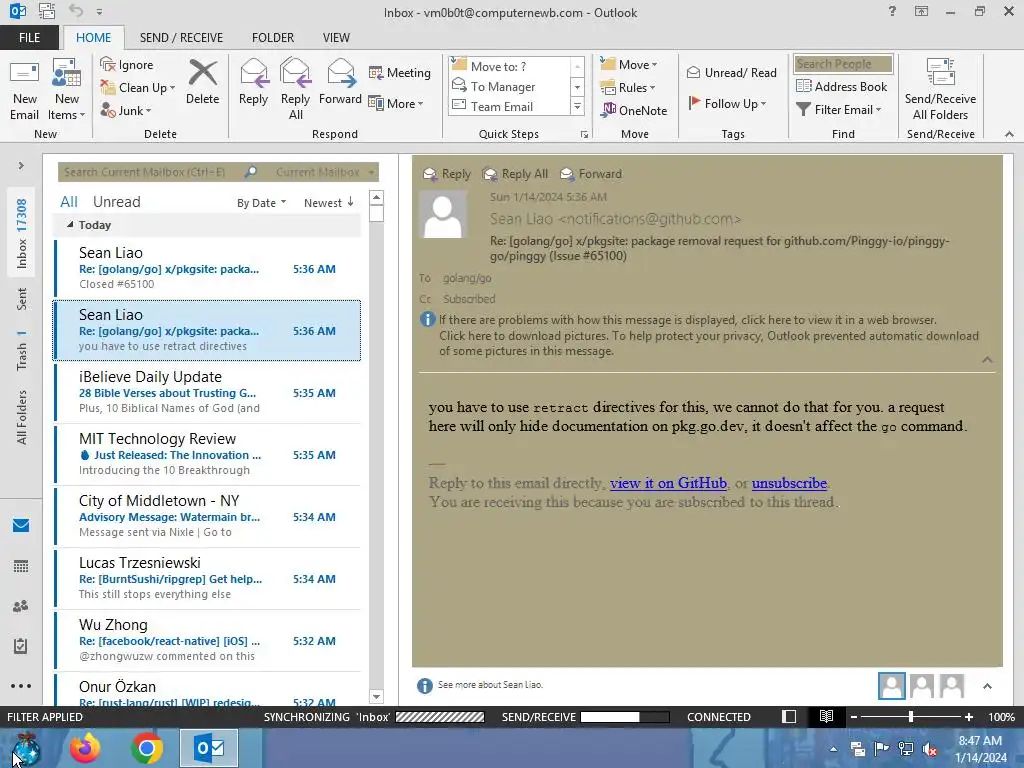Image resolution: width=1024 pixels, height=768 pixels.
Task: Click info bar to download pictures
Action: tap(709, 344)
